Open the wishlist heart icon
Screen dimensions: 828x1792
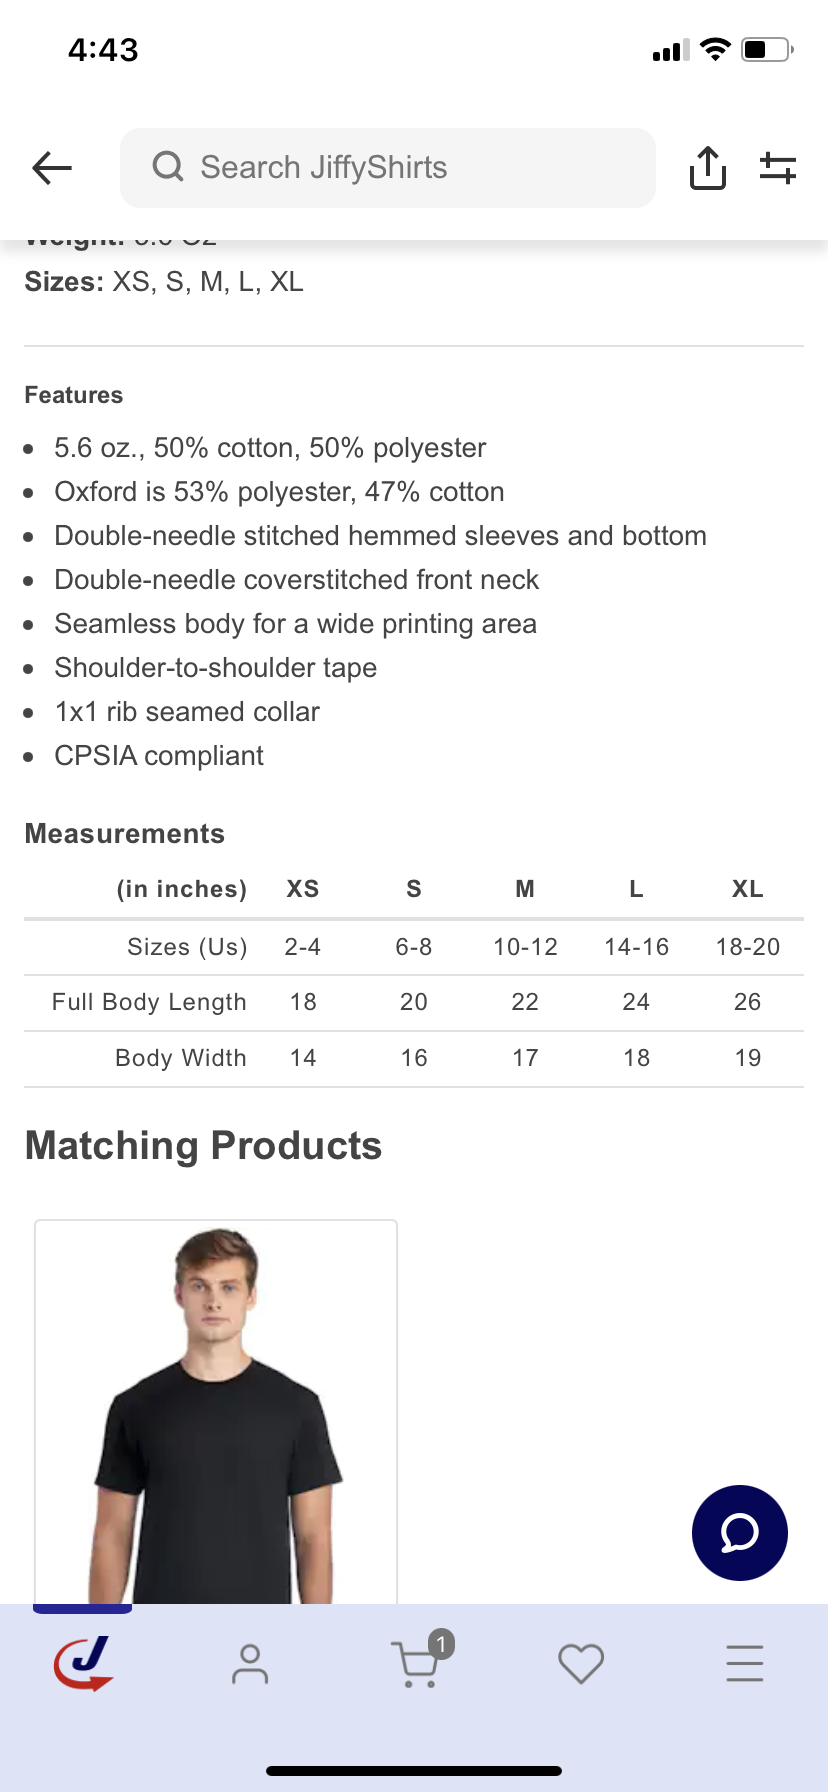pos(580,1664)
